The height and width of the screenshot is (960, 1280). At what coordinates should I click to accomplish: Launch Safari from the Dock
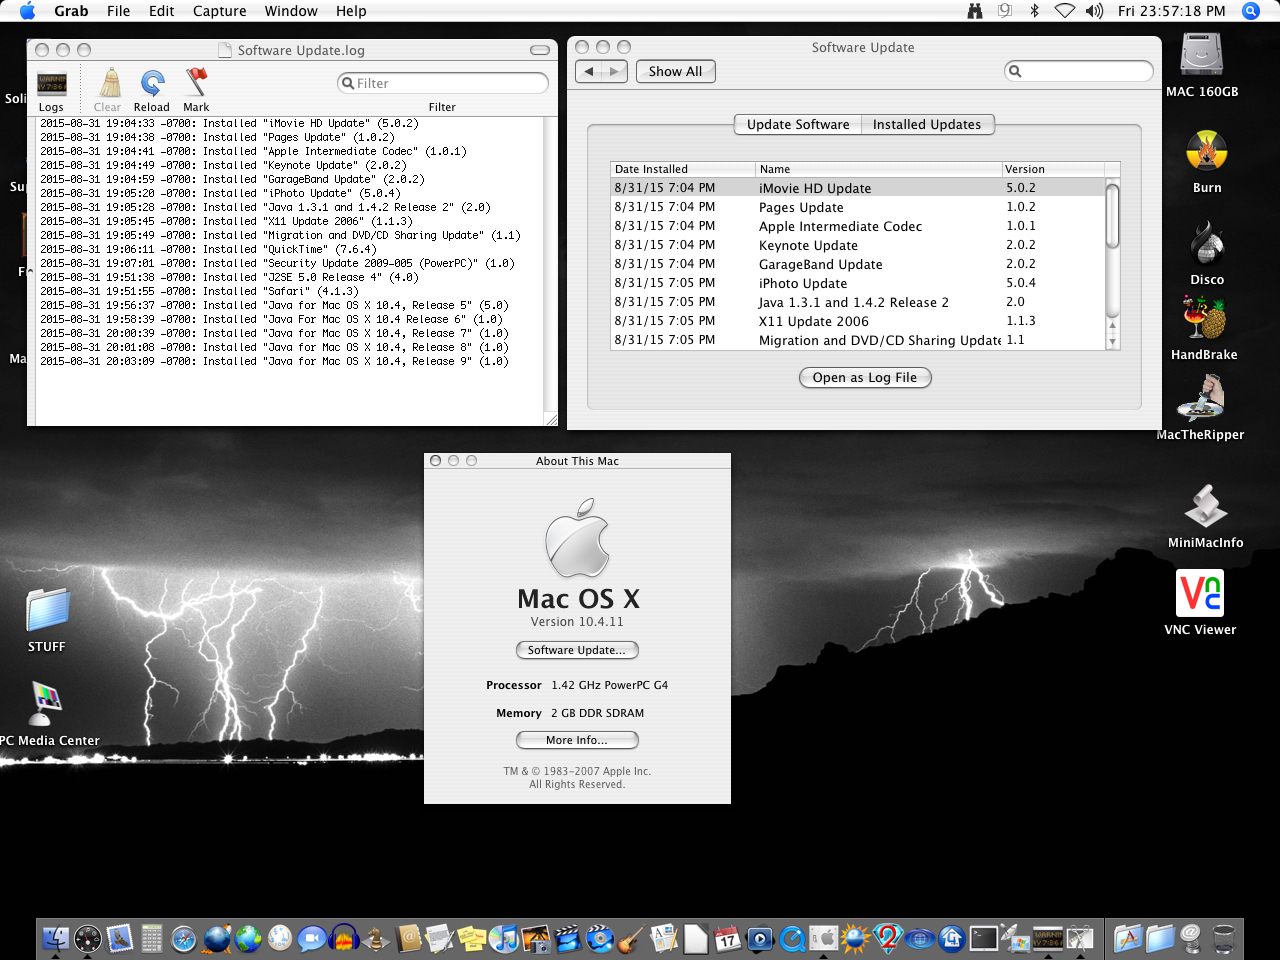184,938
